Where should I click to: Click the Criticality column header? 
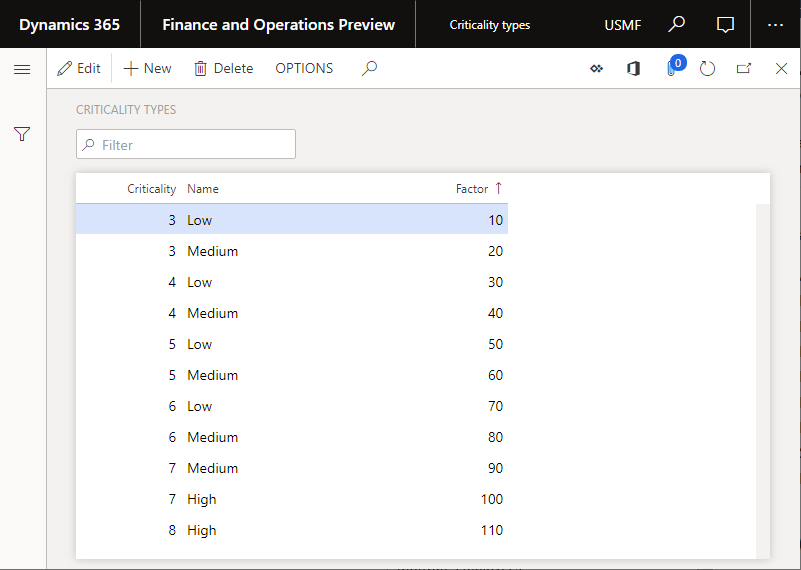tap(151, 189)
